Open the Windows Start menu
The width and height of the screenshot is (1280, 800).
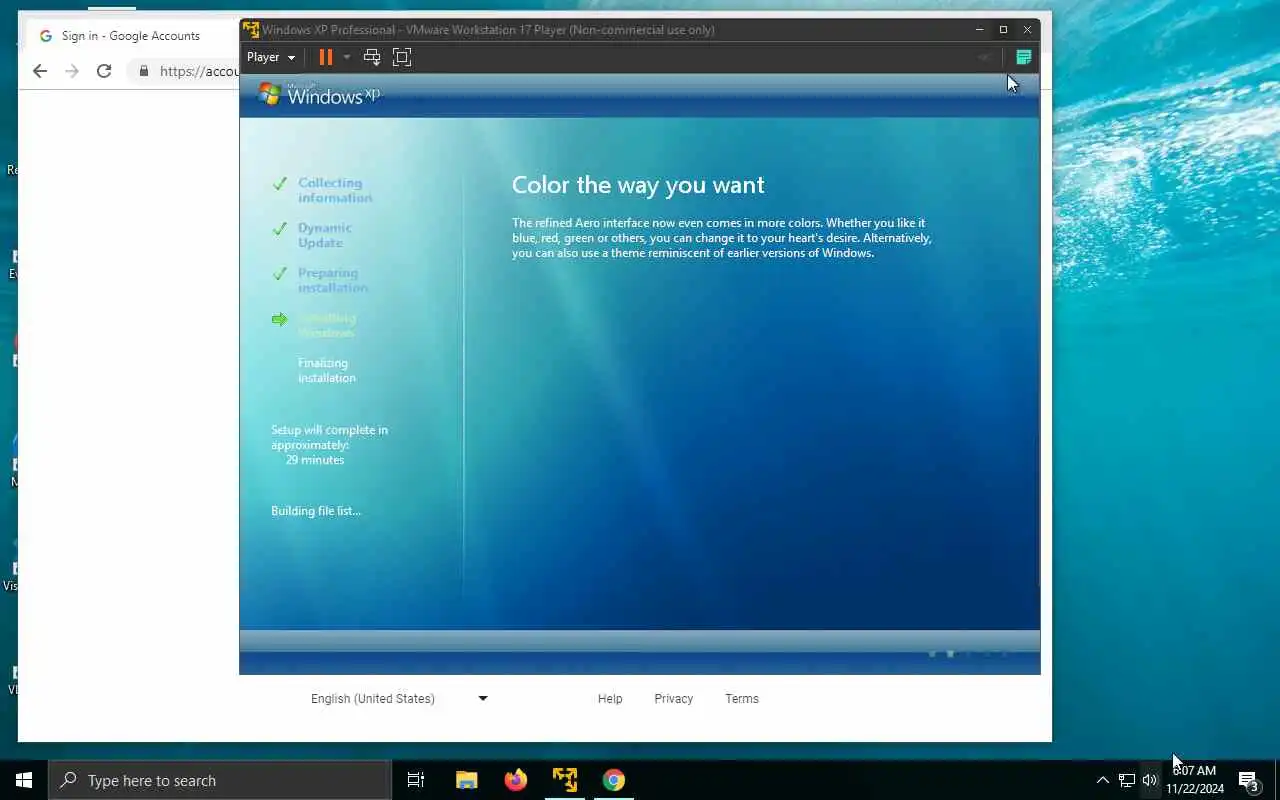pos(24,780)
